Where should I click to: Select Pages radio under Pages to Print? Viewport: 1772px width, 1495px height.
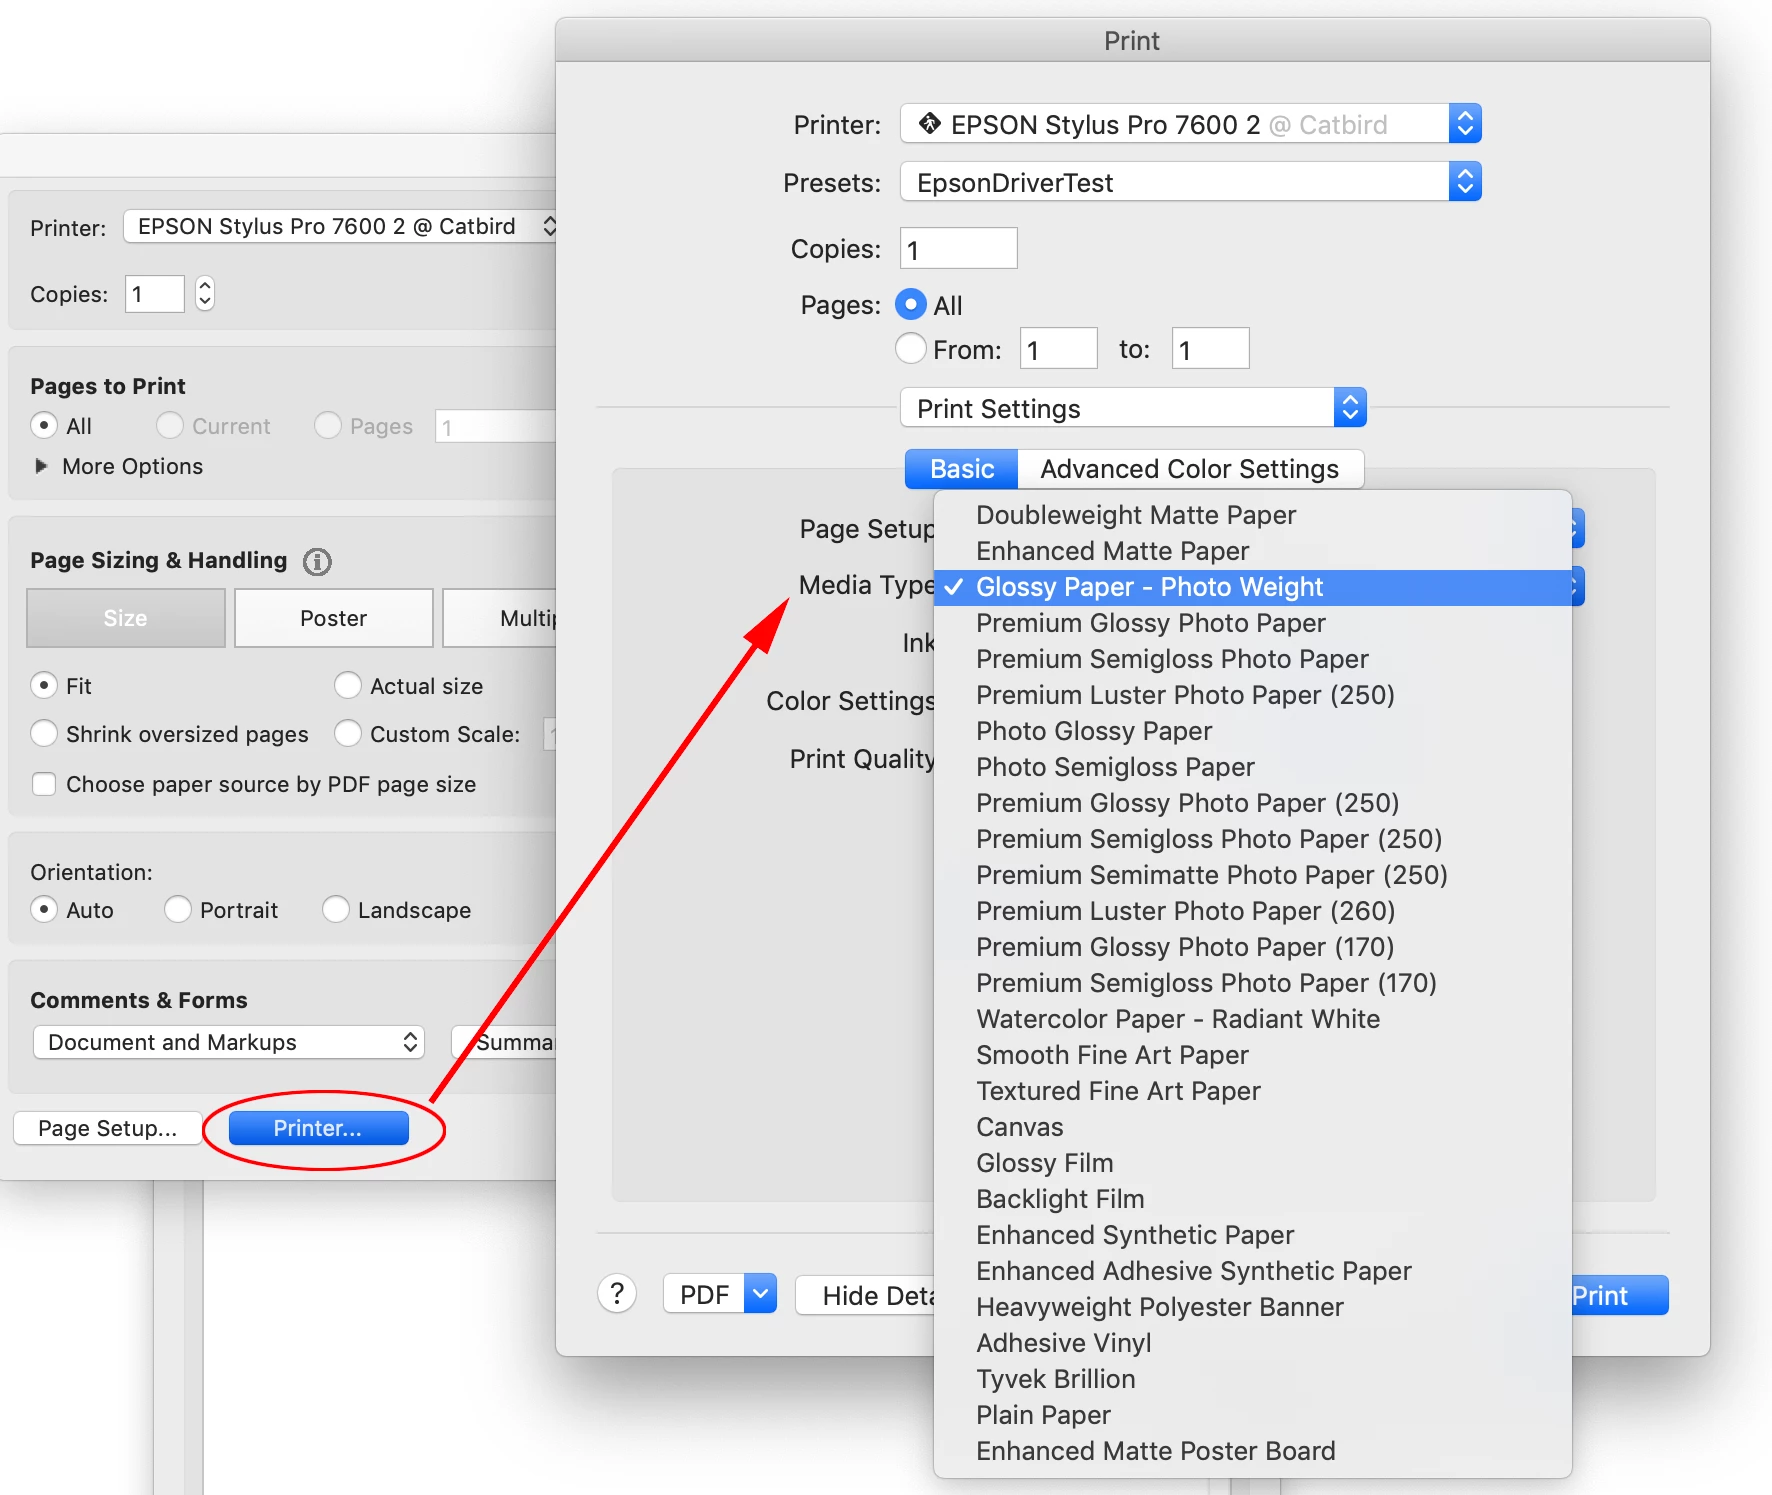pos(328,425)
